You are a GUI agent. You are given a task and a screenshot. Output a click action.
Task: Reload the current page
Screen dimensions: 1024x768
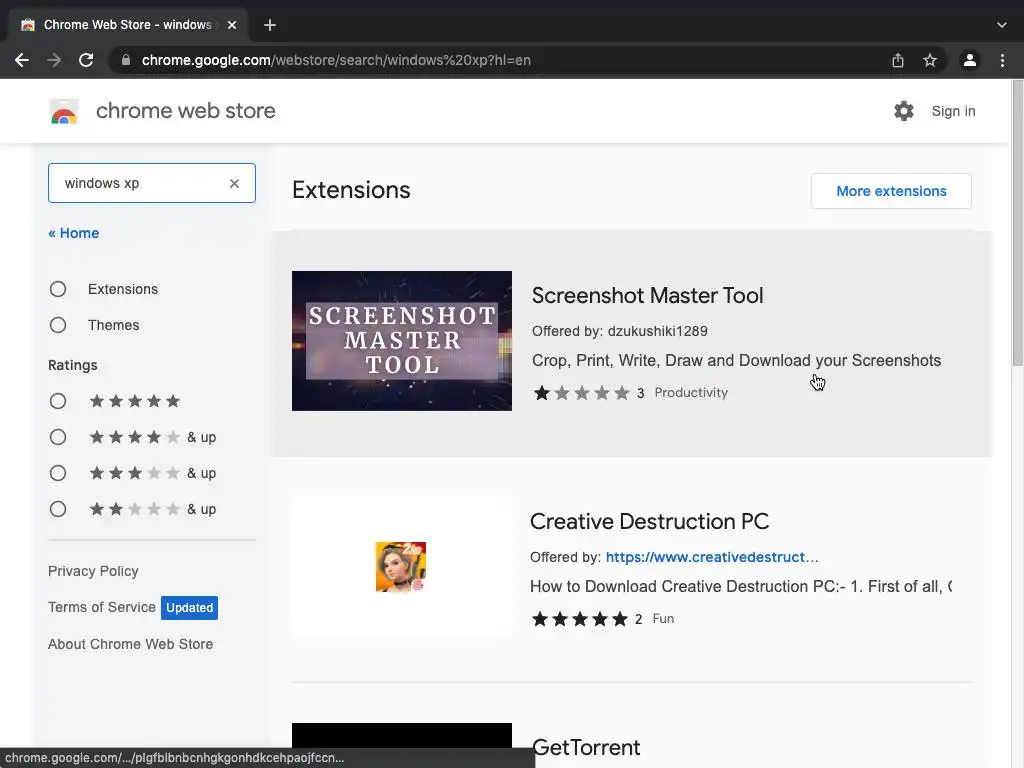pyautogui.click(x=86, y=60)
